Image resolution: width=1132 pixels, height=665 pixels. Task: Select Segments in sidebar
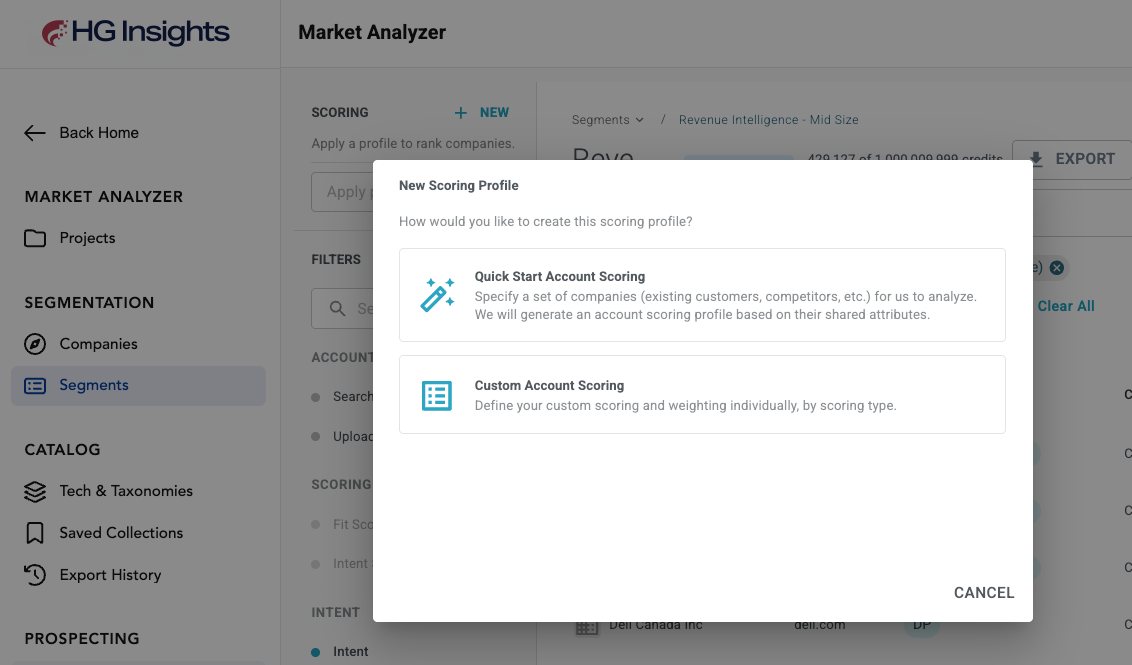(138, 386)
